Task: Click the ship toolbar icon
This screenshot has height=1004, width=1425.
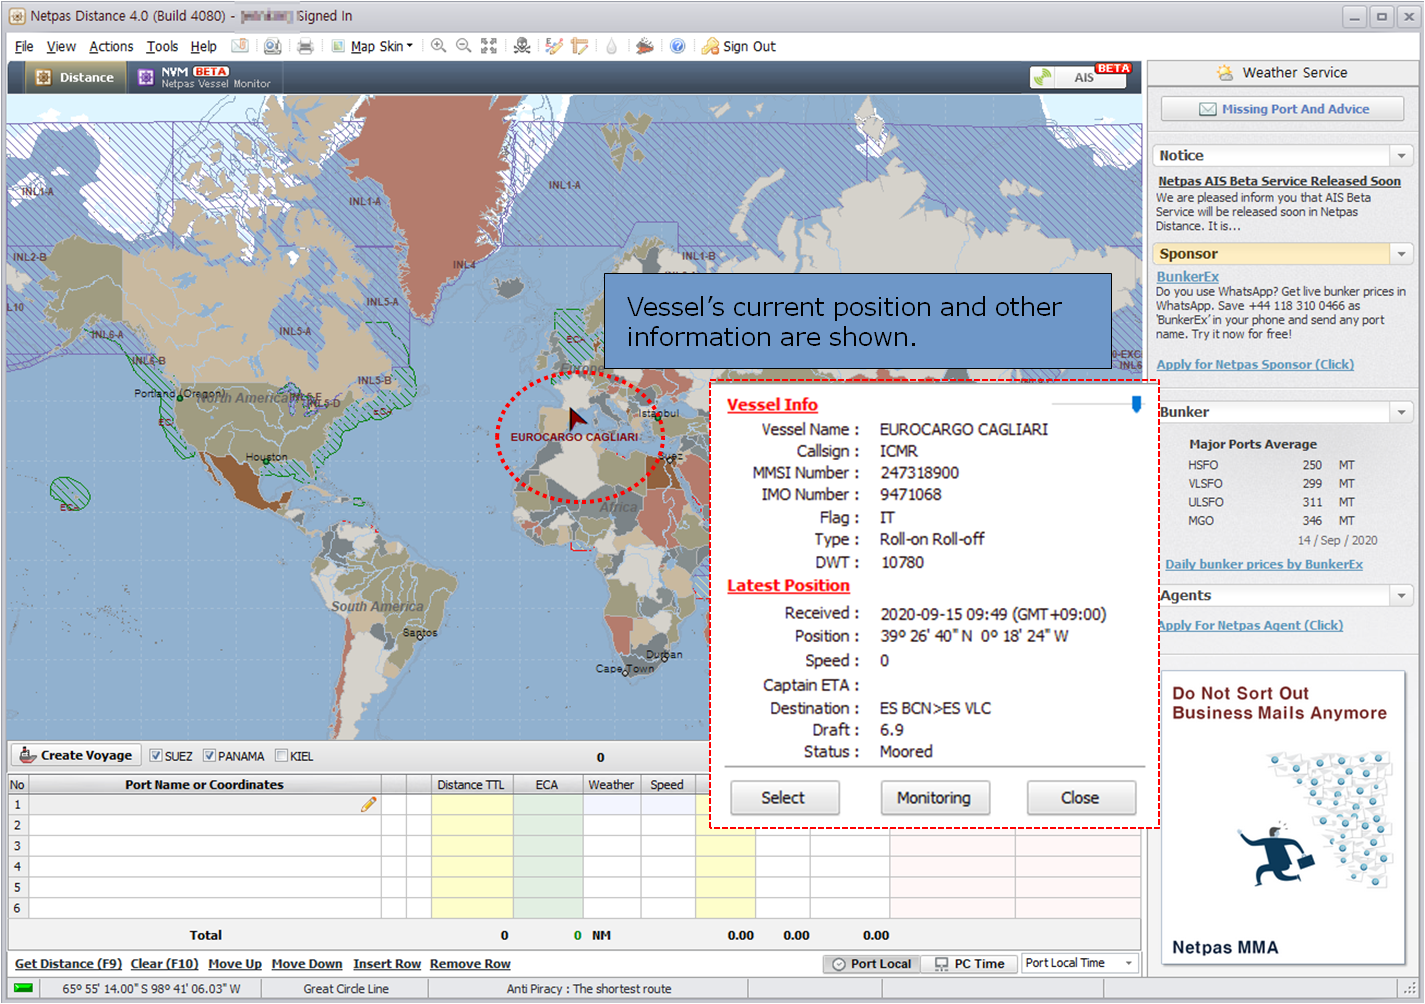Action: 645,46
